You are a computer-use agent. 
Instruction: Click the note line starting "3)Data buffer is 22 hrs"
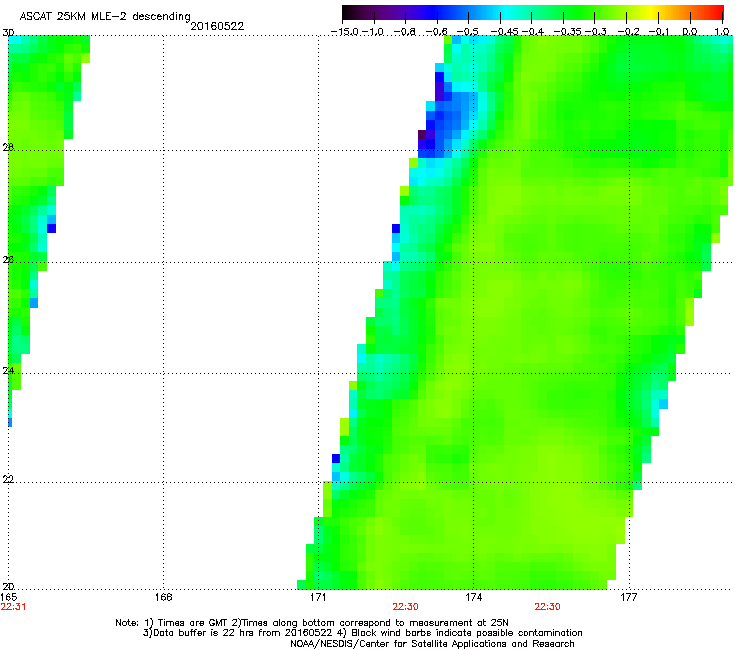click(x=362, y=633)
